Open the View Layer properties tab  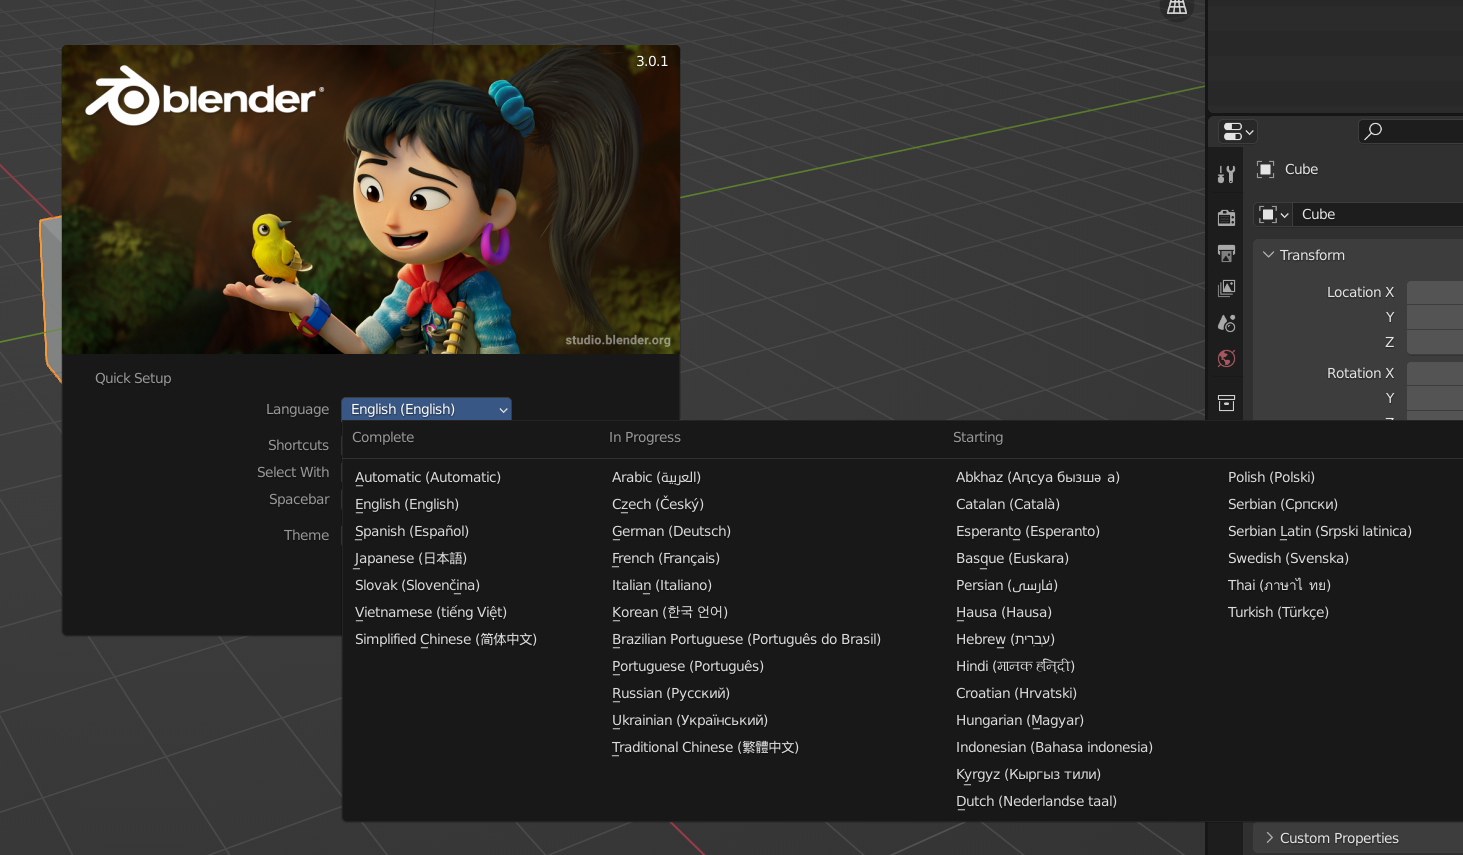click(x=1226, y=288)
